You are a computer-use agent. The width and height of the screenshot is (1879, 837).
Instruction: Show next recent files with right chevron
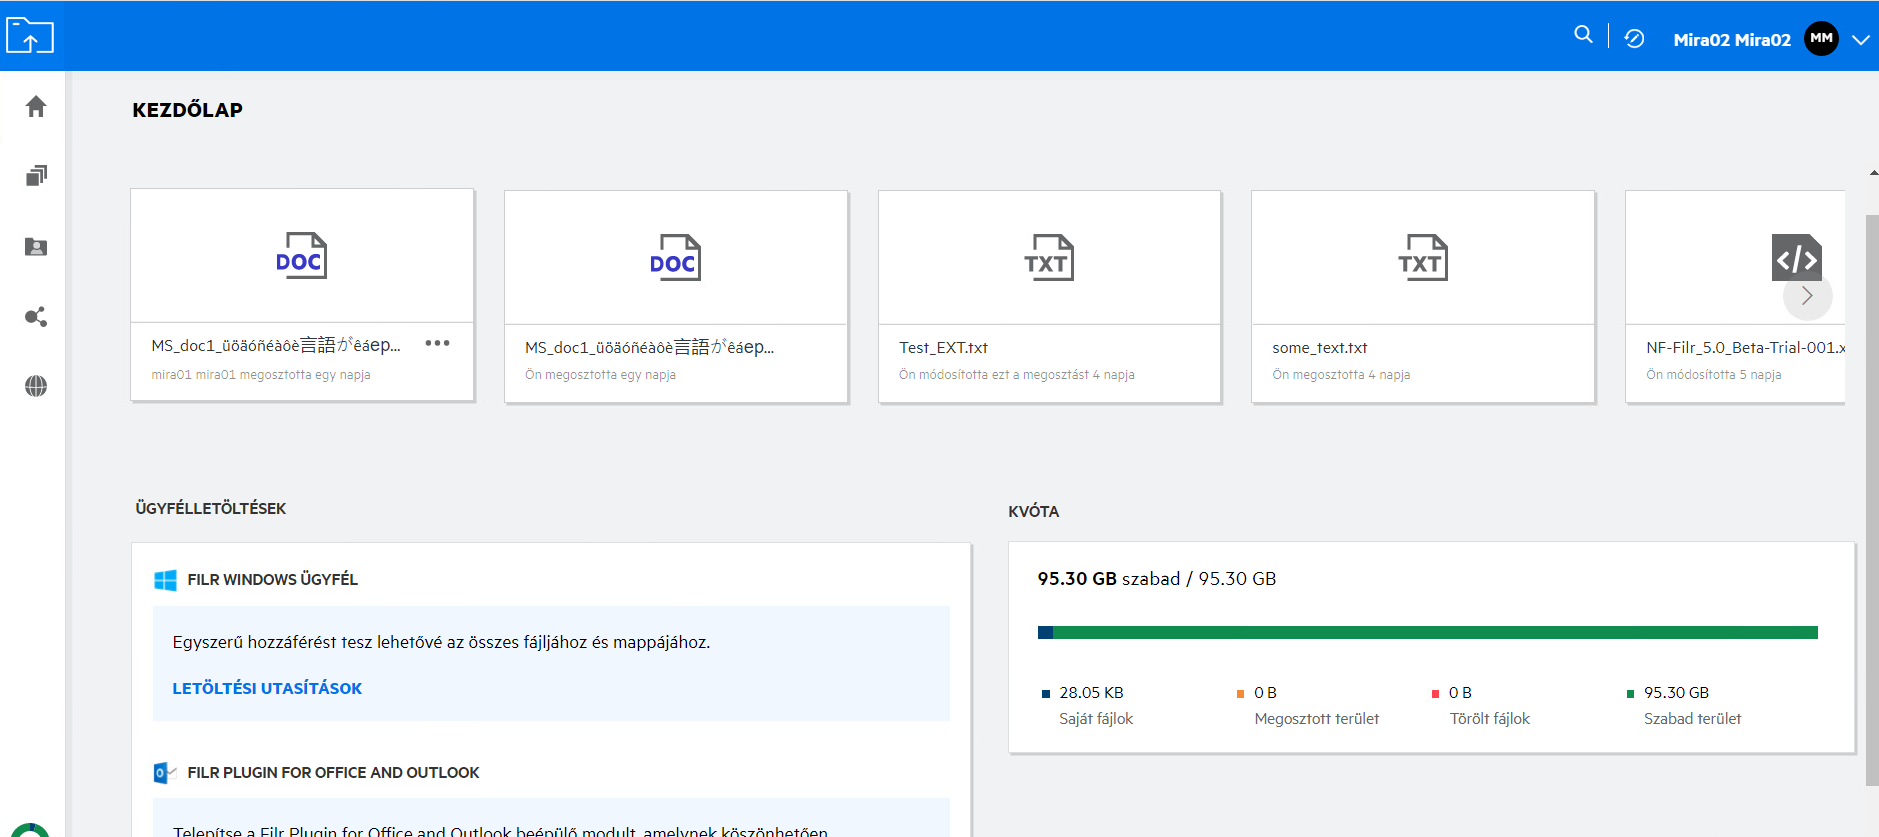[x=1807, y=296]
